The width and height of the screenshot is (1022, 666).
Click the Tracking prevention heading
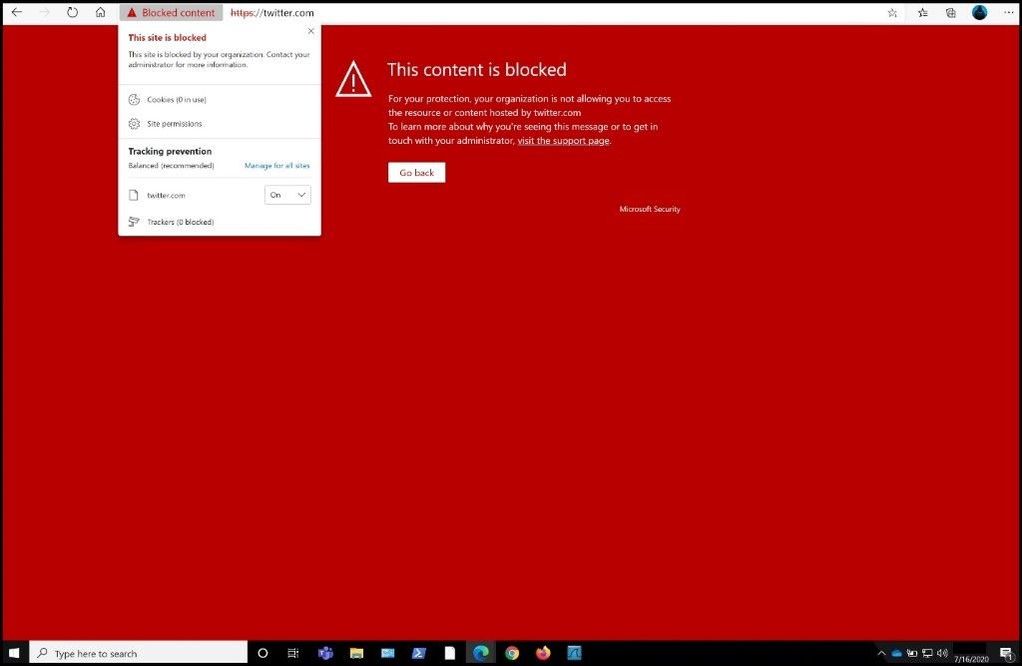169,151
